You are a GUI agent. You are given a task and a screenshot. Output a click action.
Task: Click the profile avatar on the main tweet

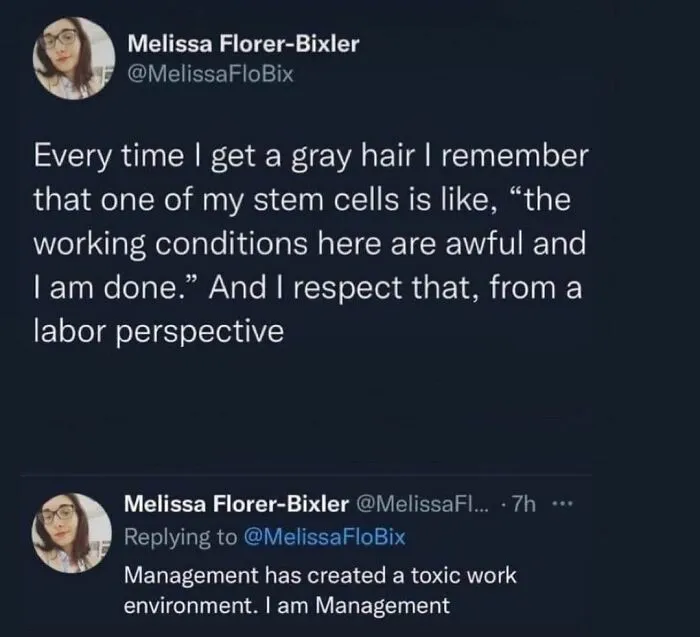click(x=74, y=58)
